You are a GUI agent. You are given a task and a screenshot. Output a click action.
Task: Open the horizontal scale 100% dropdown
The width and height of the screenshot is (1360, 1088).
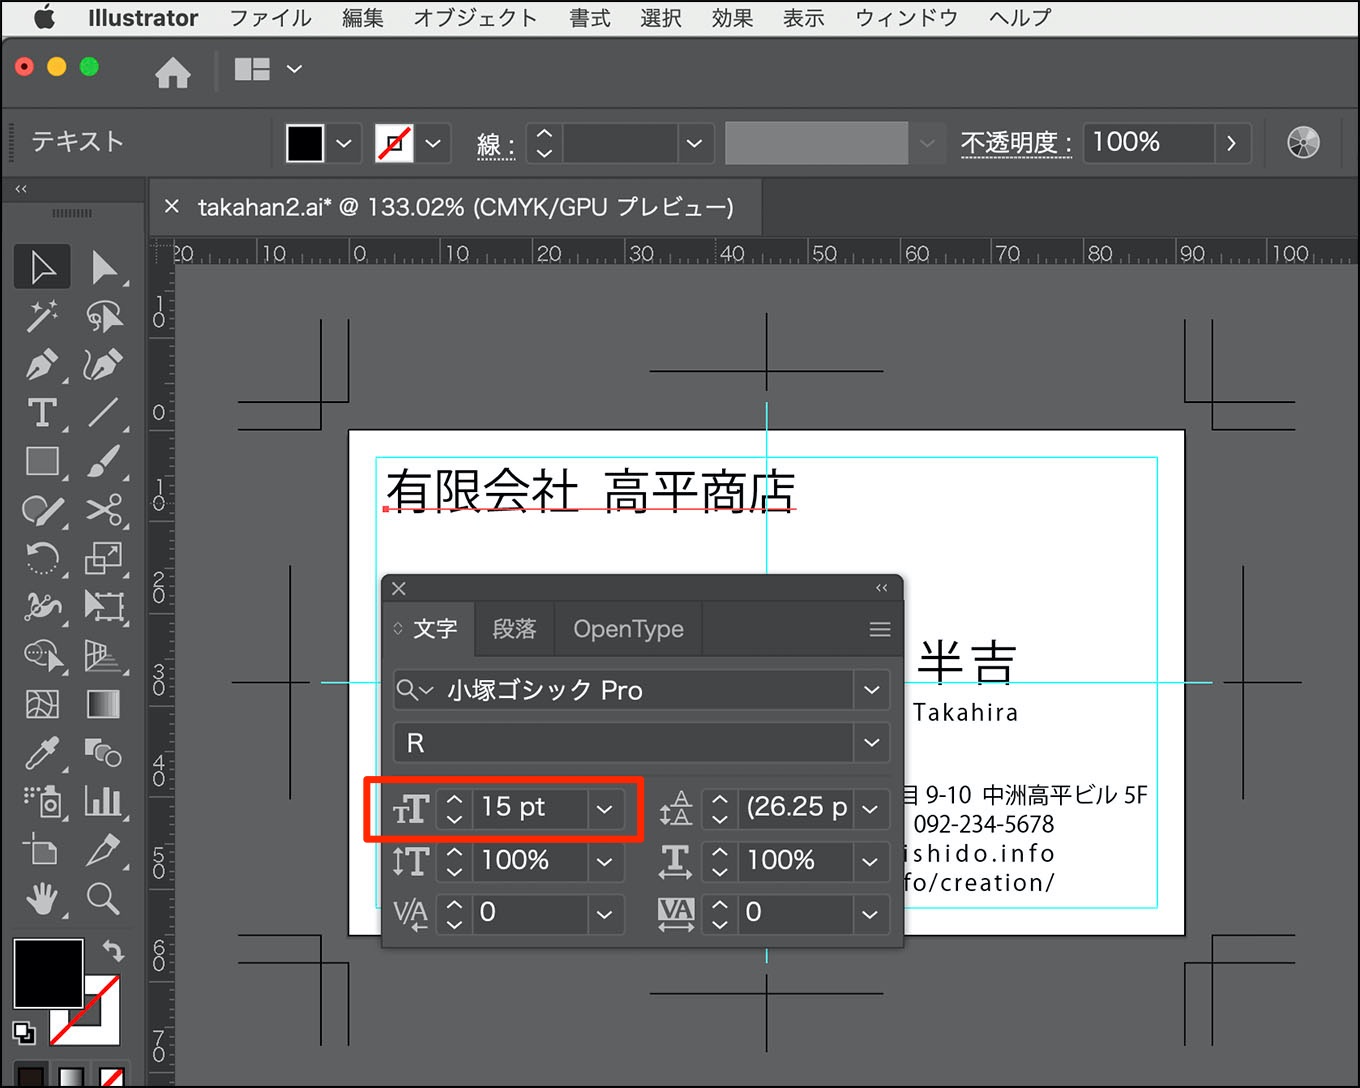click(x=870, y=860)
